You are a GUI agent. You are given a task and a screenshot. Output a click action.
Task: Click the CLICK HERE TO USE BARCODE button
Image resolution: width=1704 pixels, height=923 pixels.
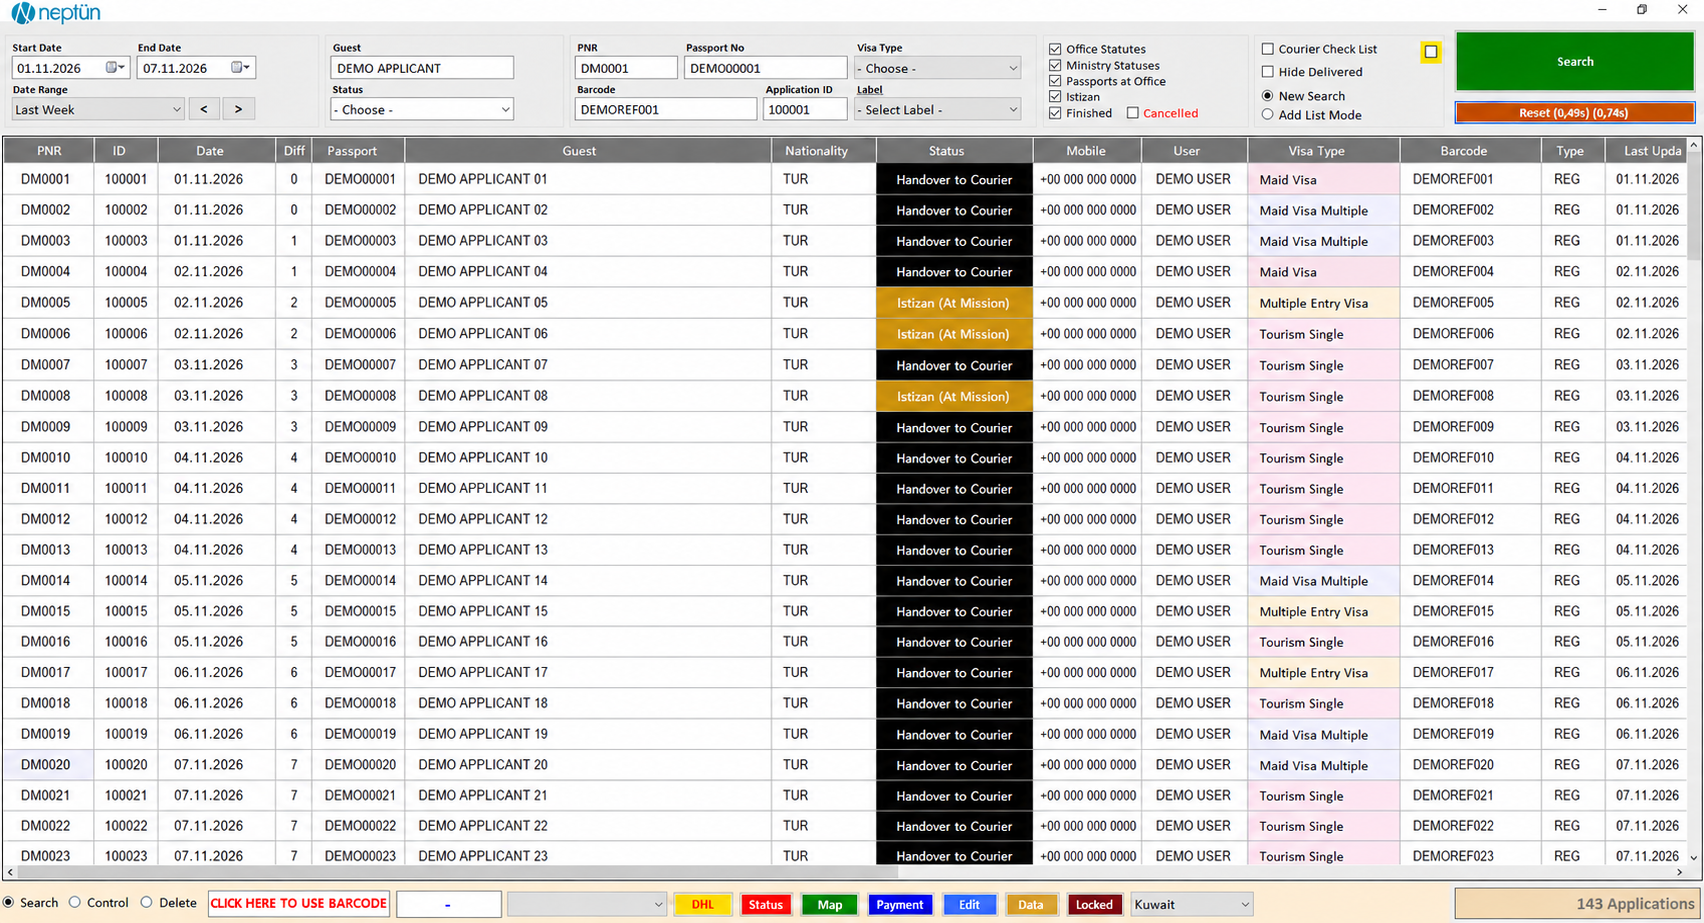click(x=298, y=903)
